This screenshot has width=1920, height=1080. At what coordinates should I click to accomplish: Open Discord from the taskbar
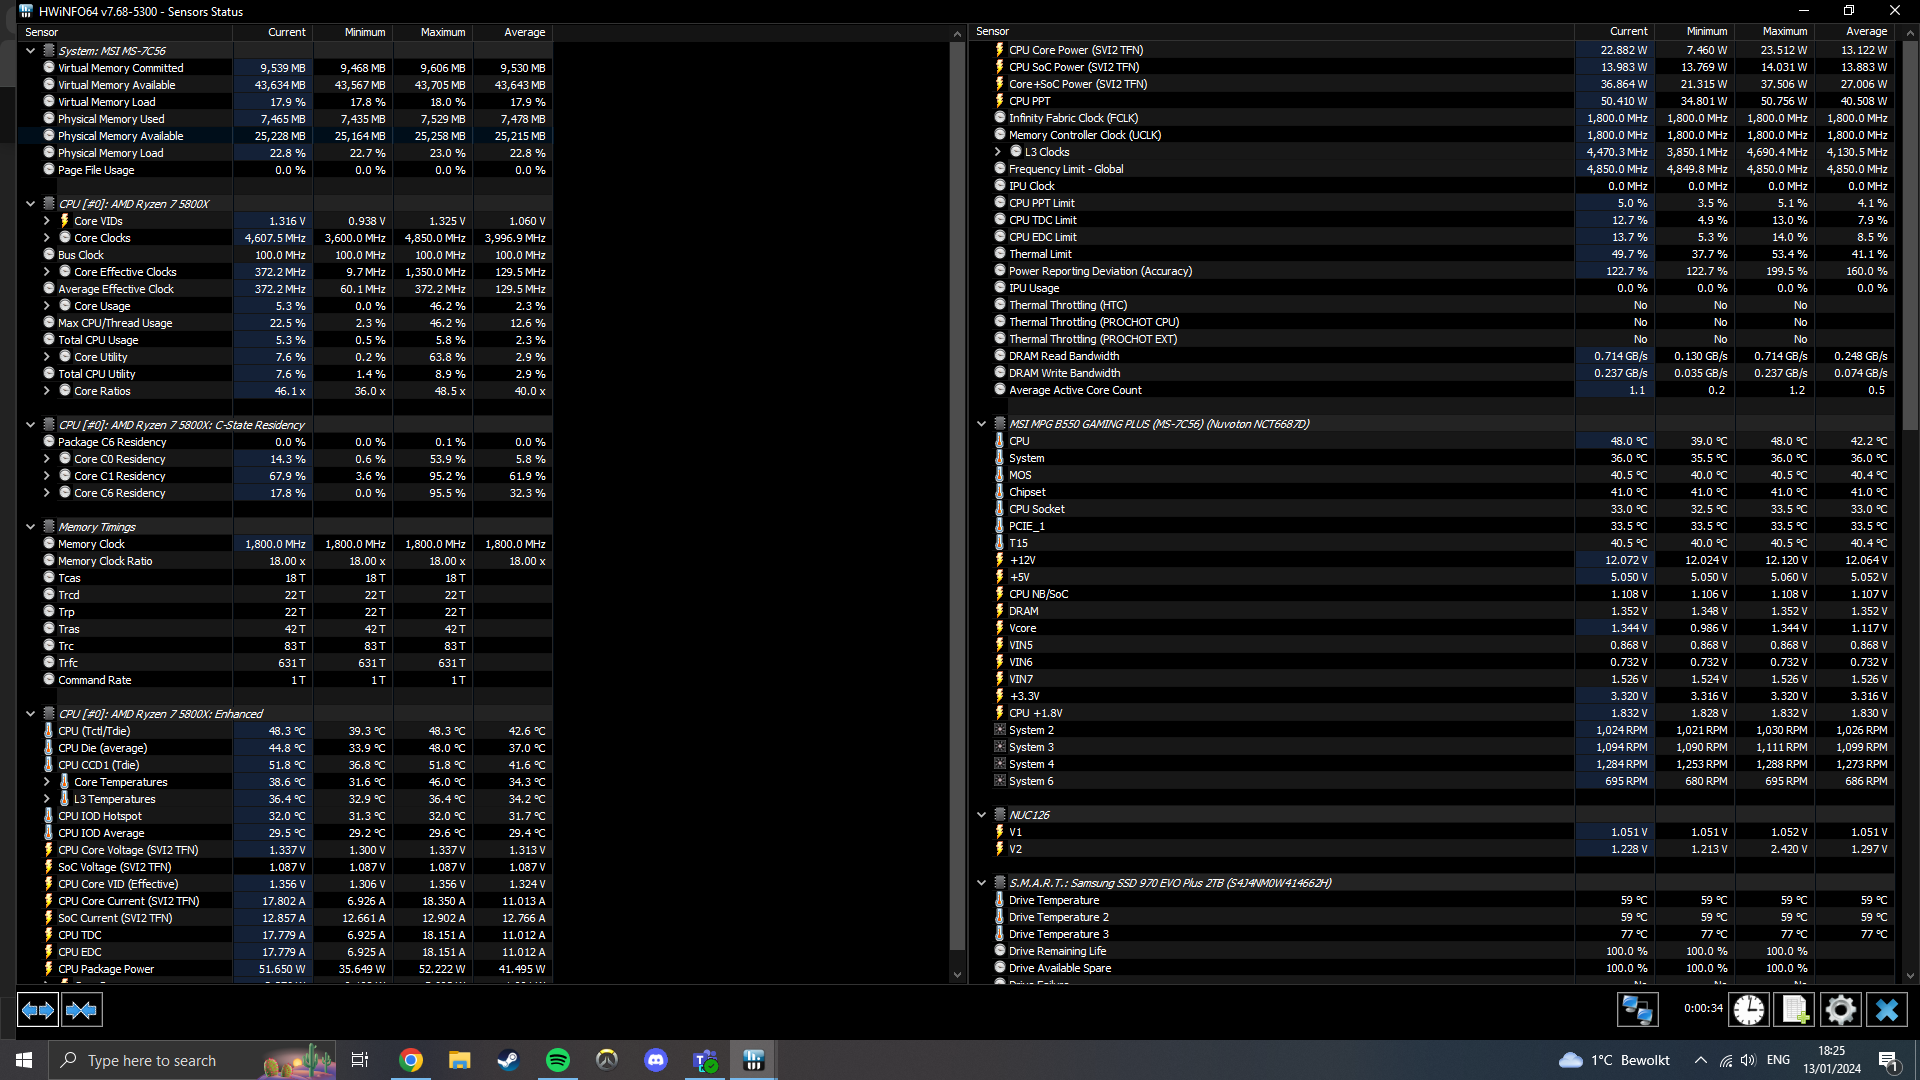(656, 1060)
